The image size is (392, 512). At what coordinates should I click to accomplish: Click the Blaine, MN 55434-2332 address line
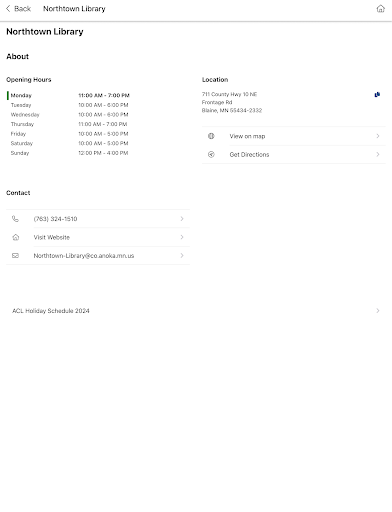232,110
